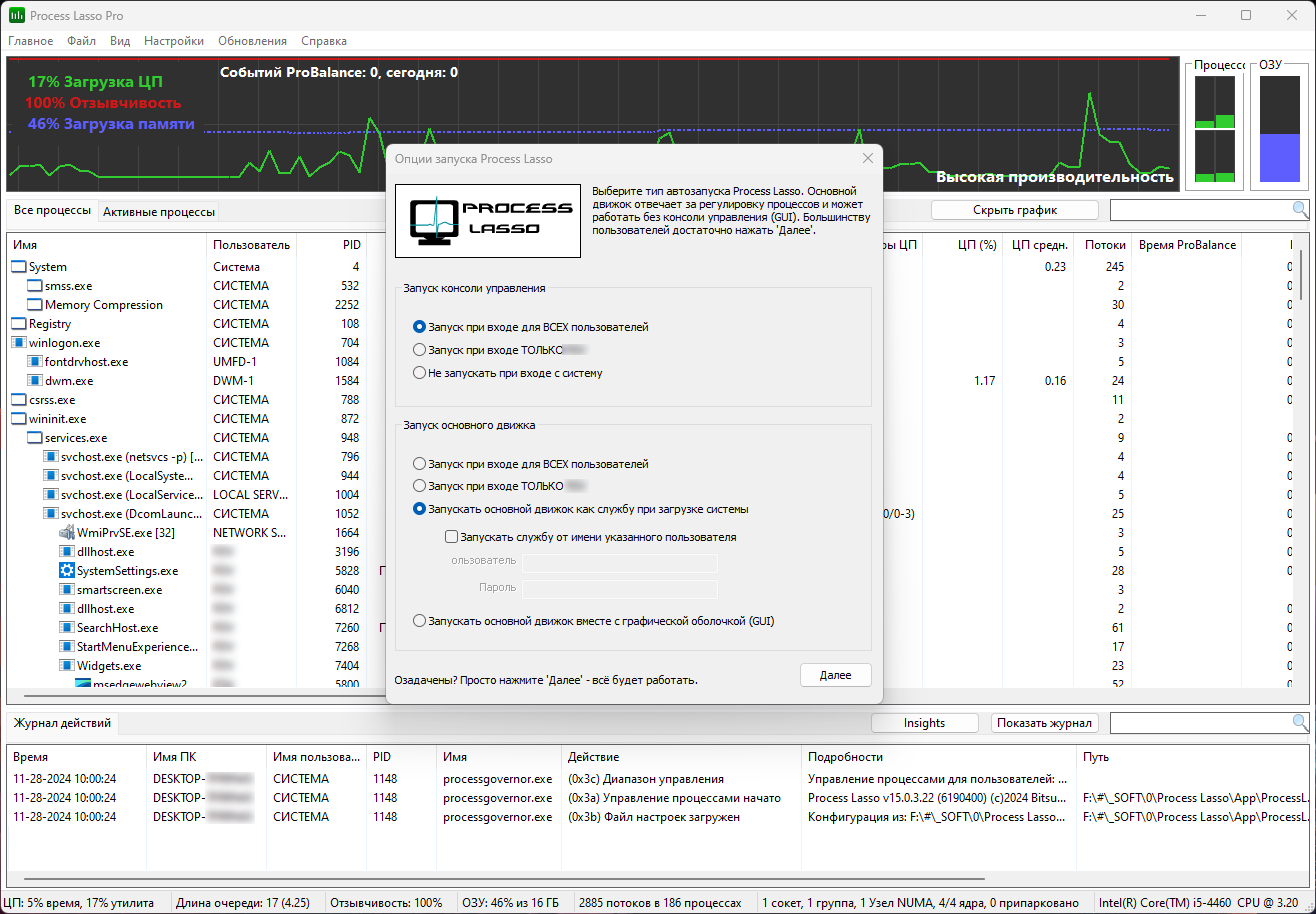The image size is (1316, 914).
Task: Click the System process window icon
Action: coord(19,267)
